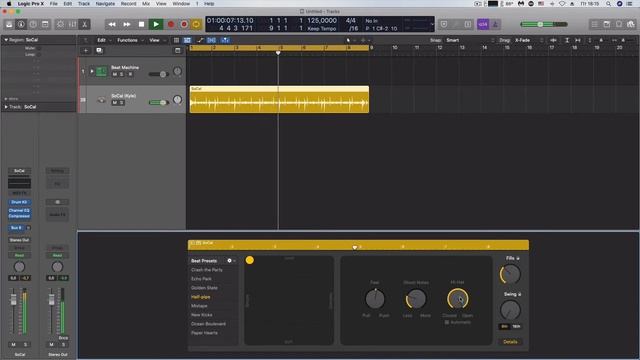Screen dimensions: 640x360
Task: Toggle the highlighted list view icon in tracks toolbar
Action: click(187, 40)
